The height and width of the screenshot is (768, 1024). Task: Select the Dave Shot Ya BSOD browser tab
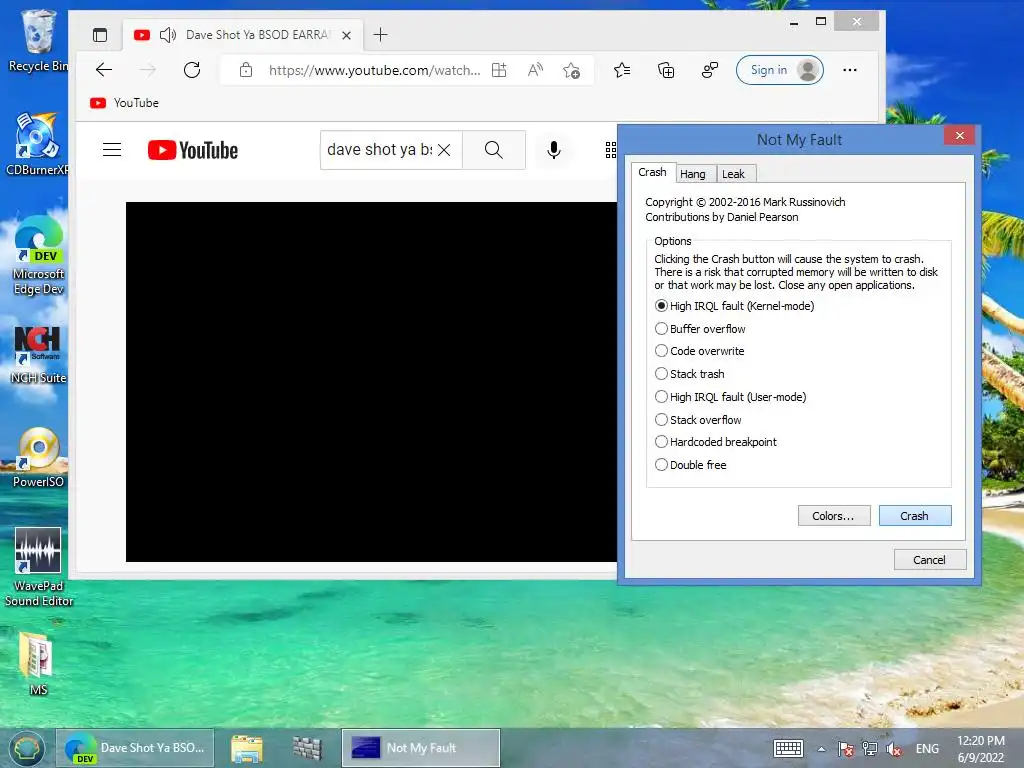coord(242,35)
